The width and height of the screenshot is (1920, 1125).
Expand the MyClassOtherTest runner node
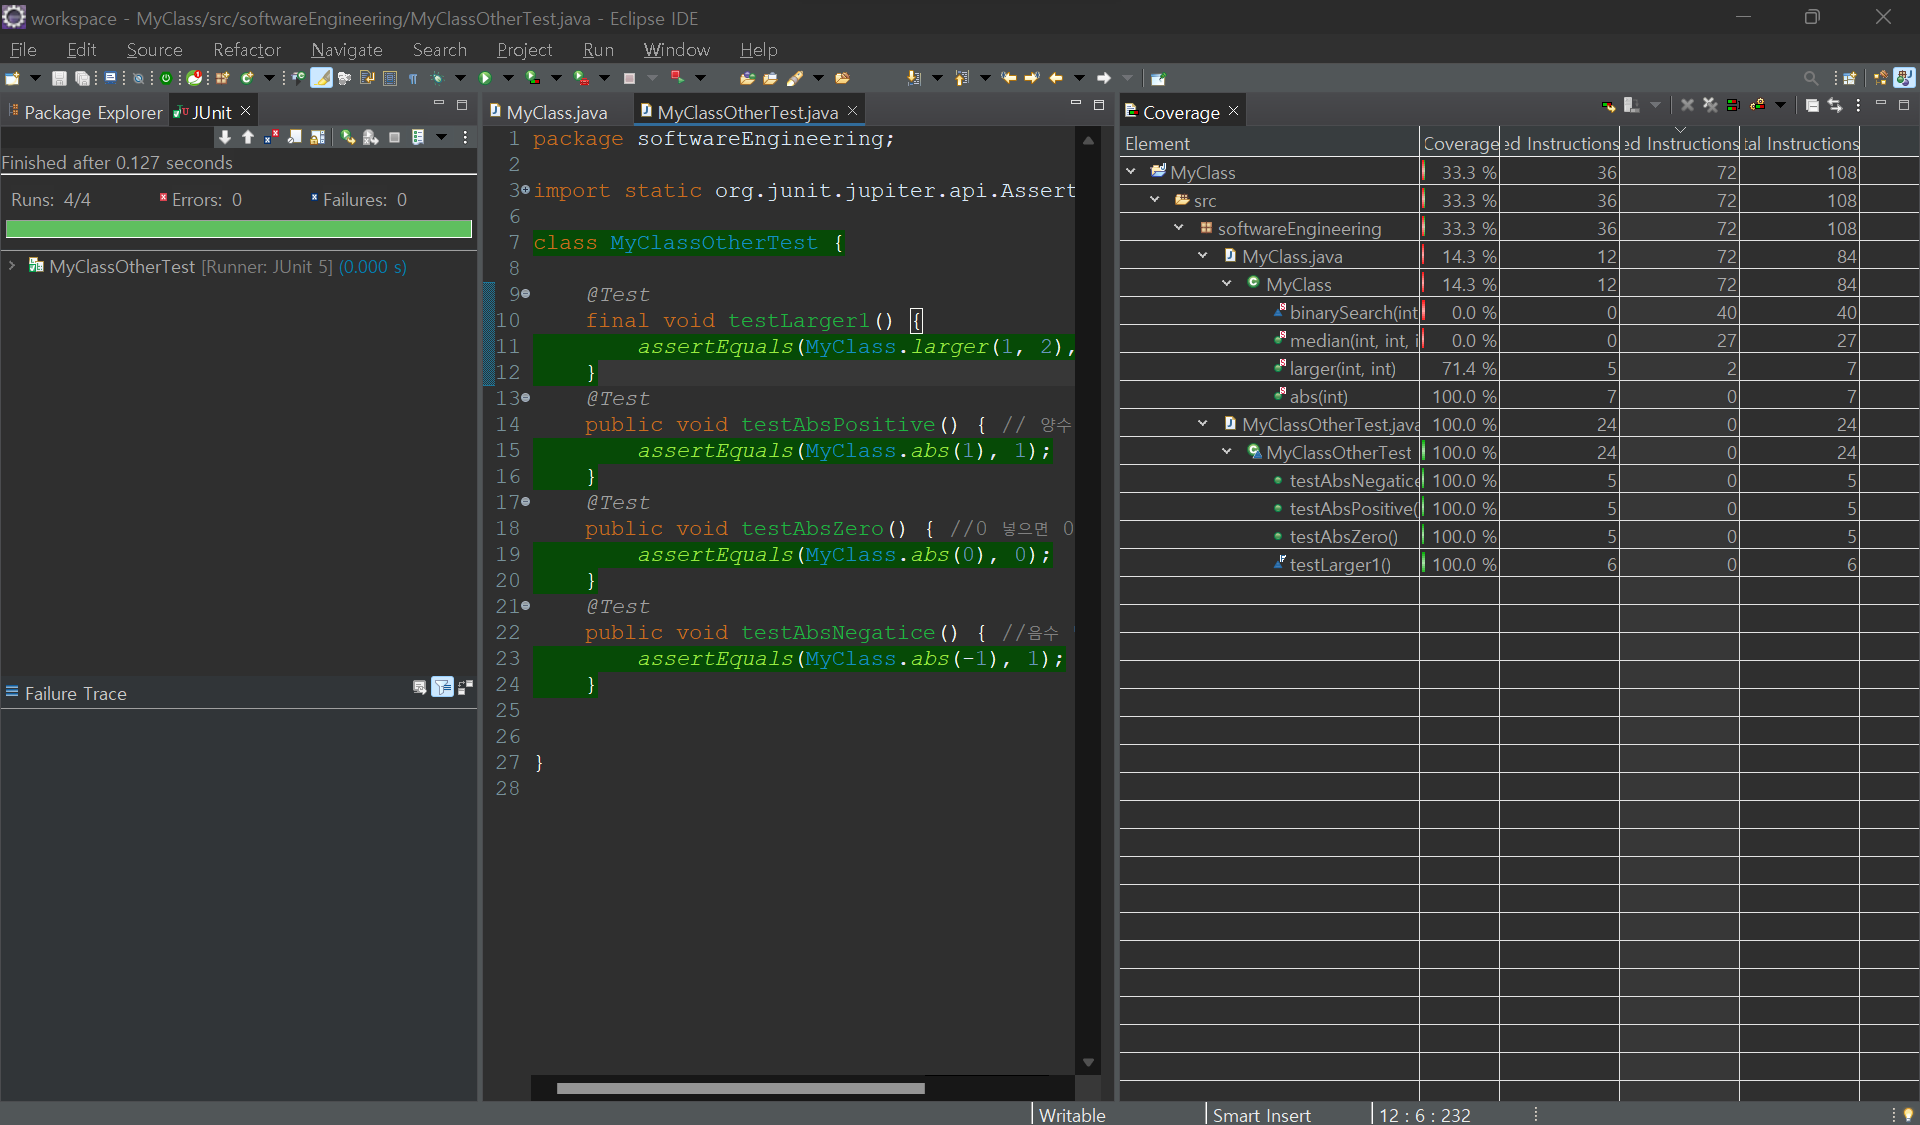[12, 266]
